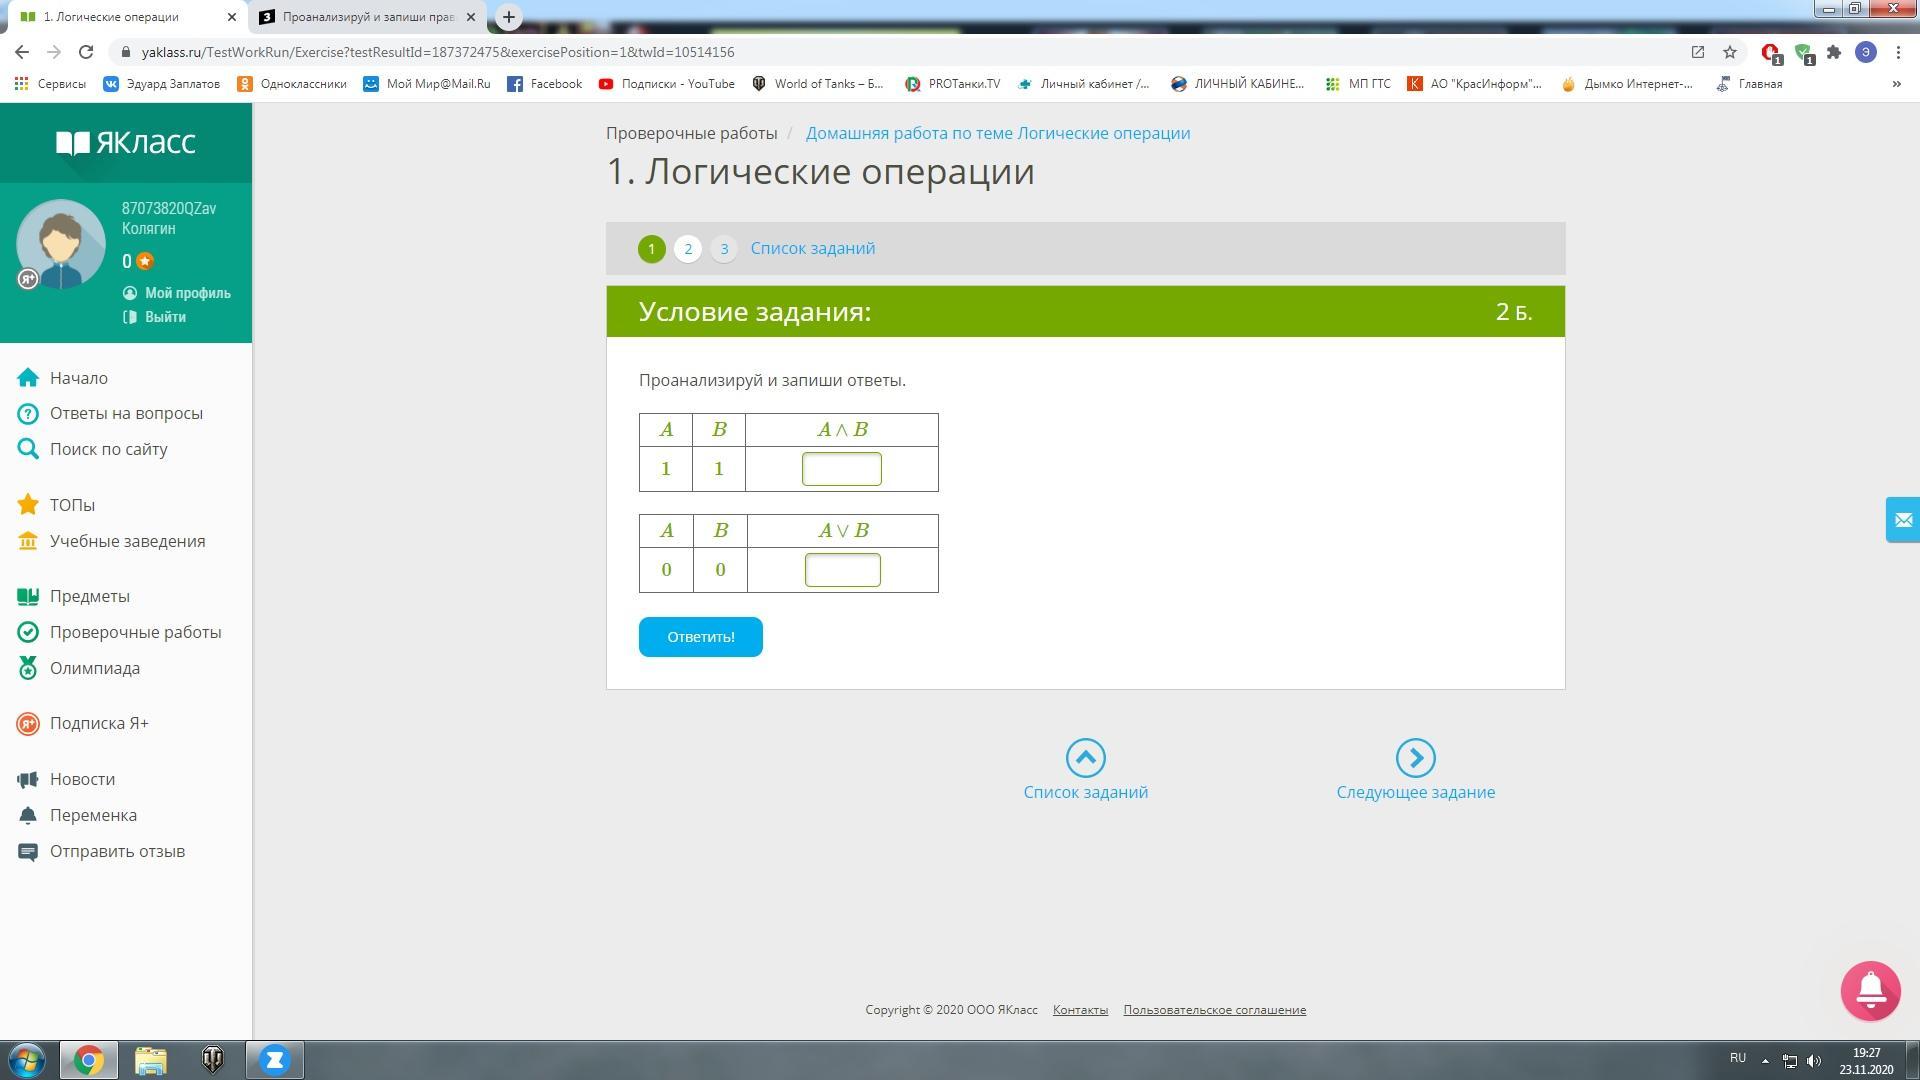Go to task number 2
Screen dimensions: 1920x1080
pyautogui.click(x=688, y=249)
